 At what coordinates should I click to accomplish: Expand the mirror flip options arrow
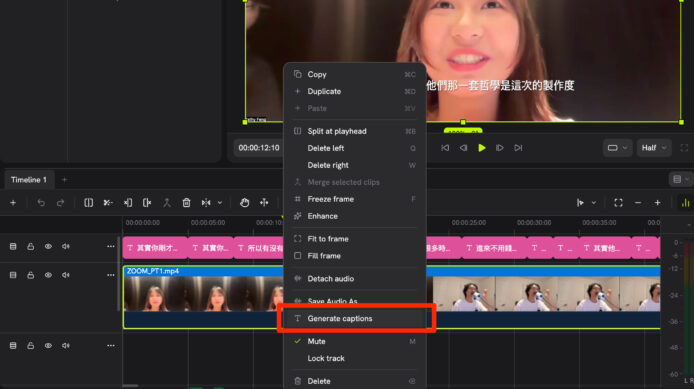pyautogui.click(x=220, y=203)
